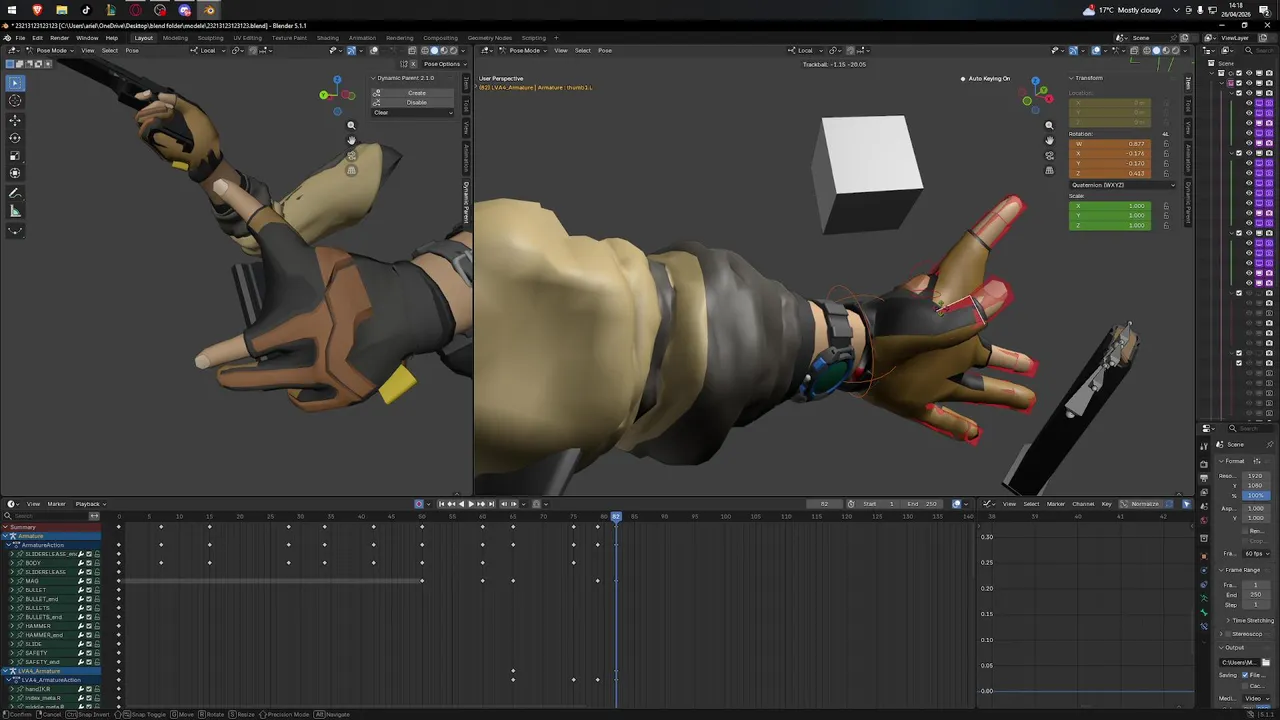This screenshot has height=720, width=1280.
Task: Lock the Rotation W value
Action: [1165, 144]
